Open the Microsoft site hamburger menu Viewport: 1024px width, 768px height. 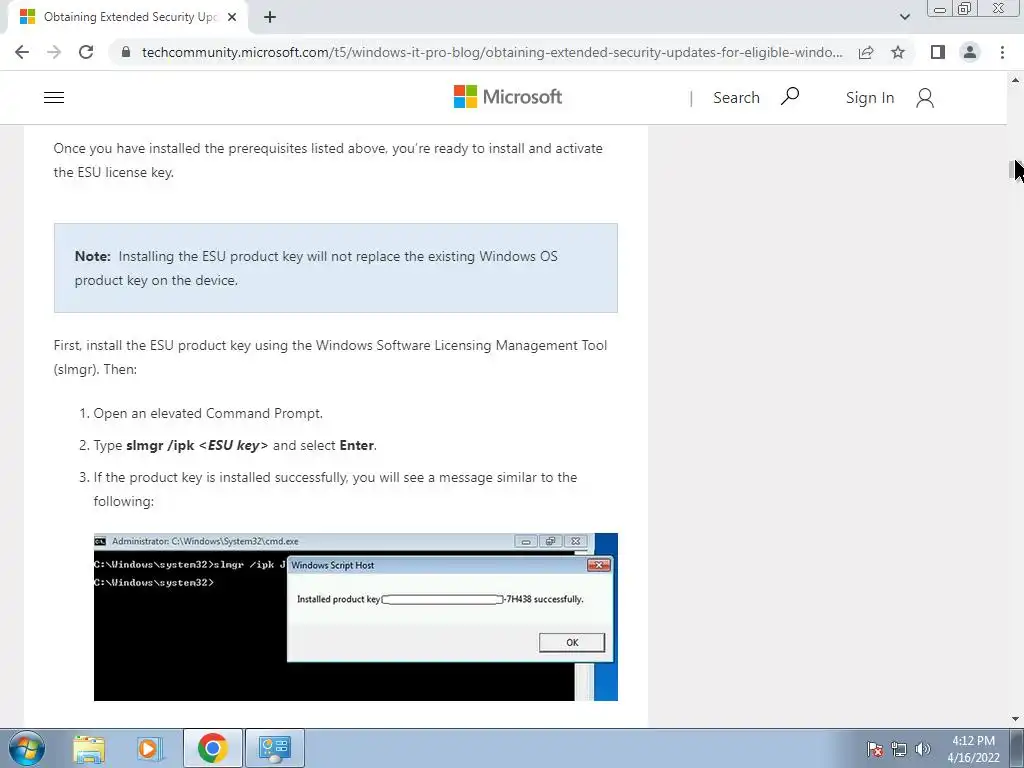coord(54,97)
